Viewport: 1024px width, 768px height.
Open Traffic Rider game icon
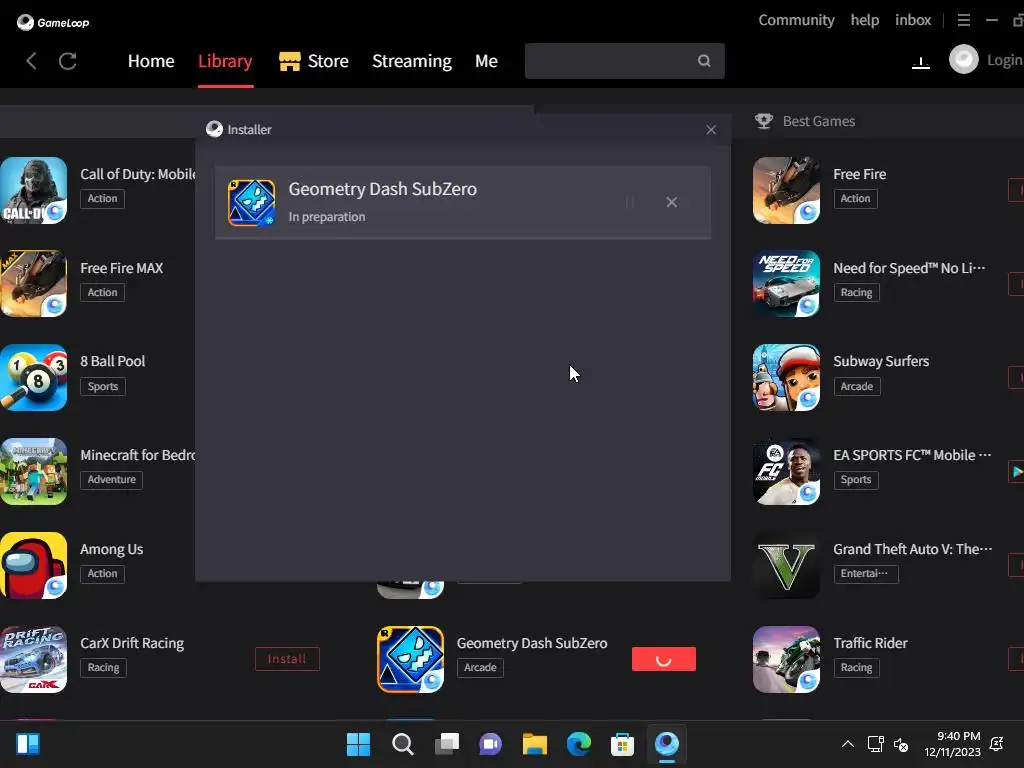pyautogui.click(x=786, y=660)
